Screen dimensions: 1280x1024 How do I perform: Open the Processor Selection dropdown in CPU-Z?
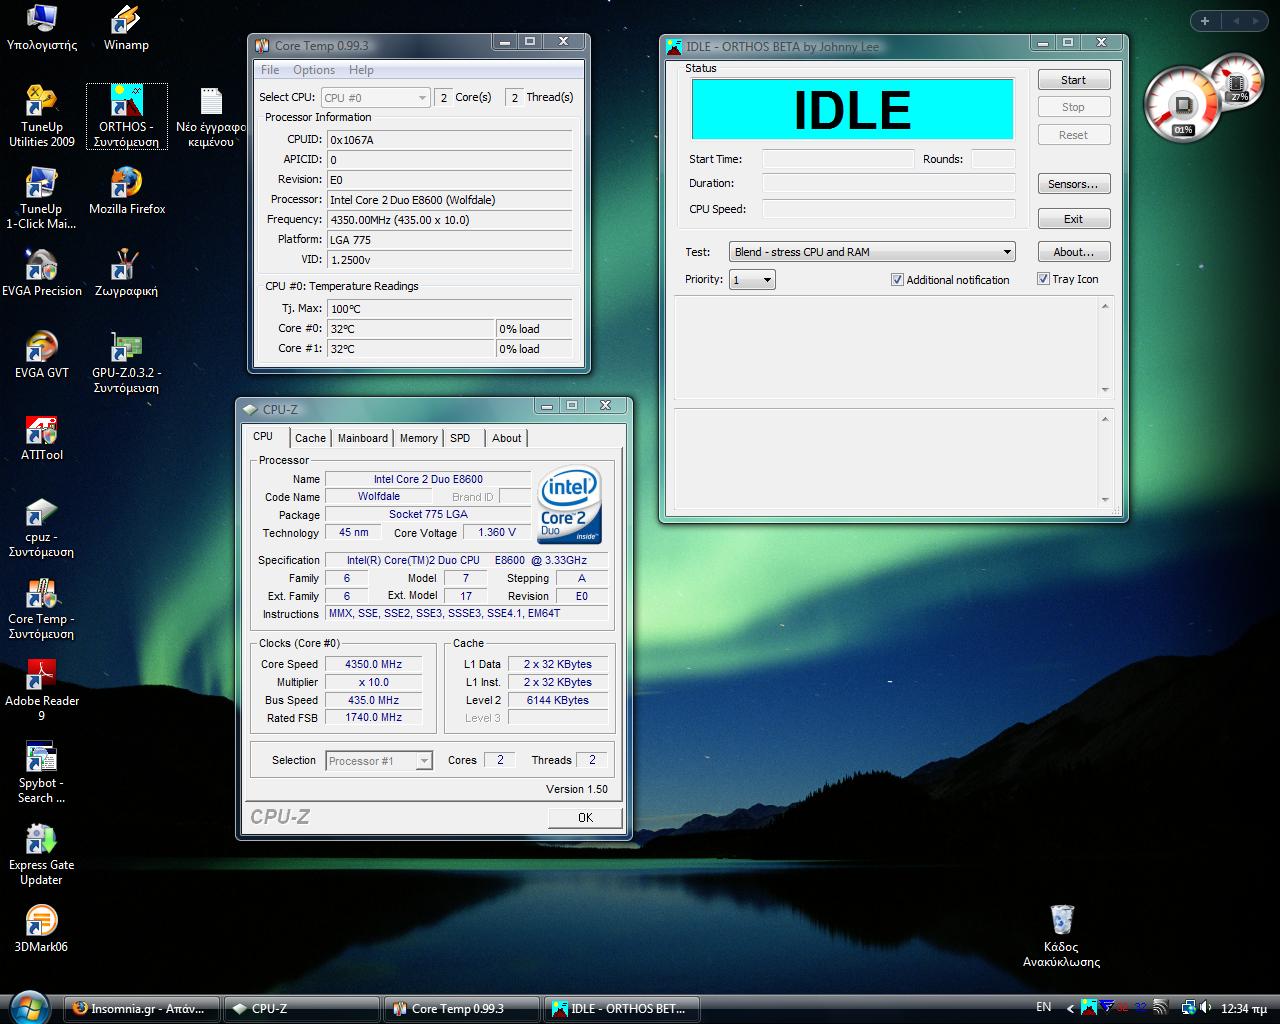379,761
